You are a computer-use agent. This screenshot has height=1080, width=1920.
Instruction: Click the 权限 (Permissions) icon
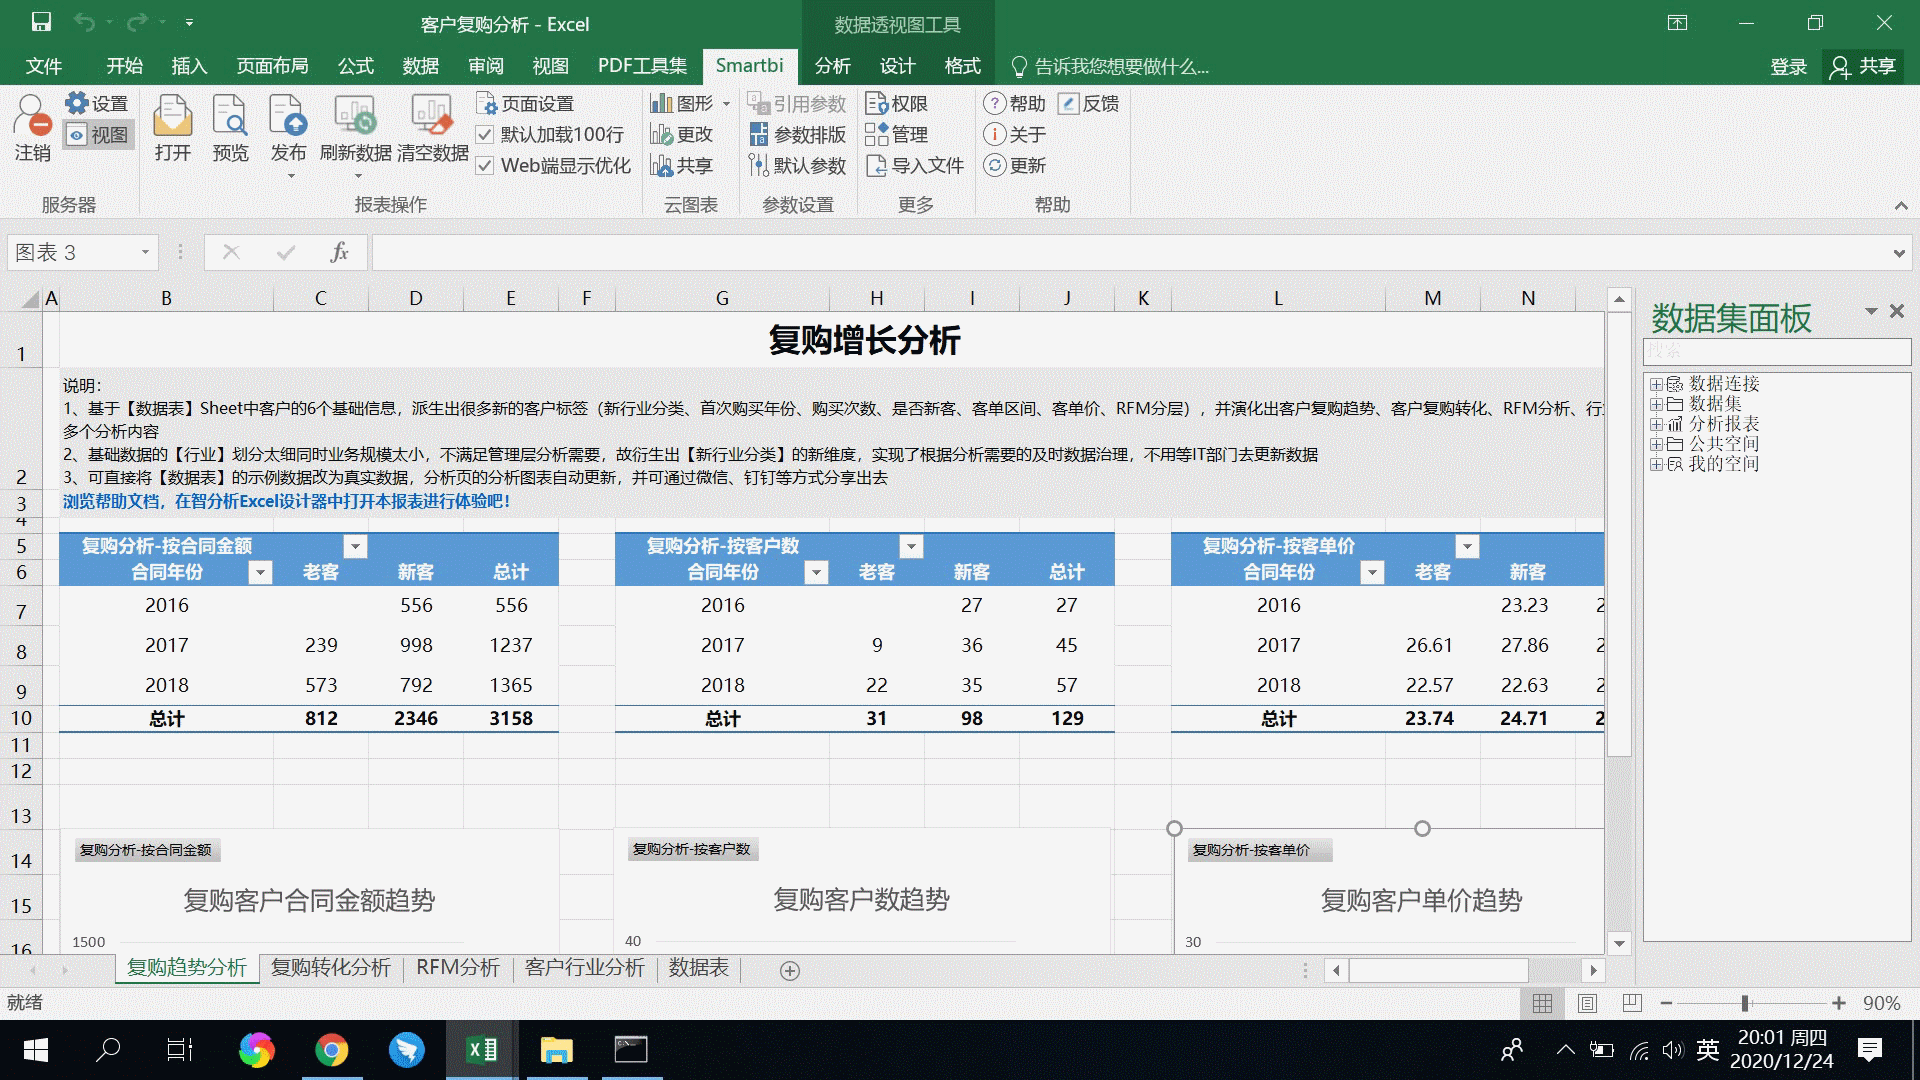pyautogui.click(x=898, y=102)
